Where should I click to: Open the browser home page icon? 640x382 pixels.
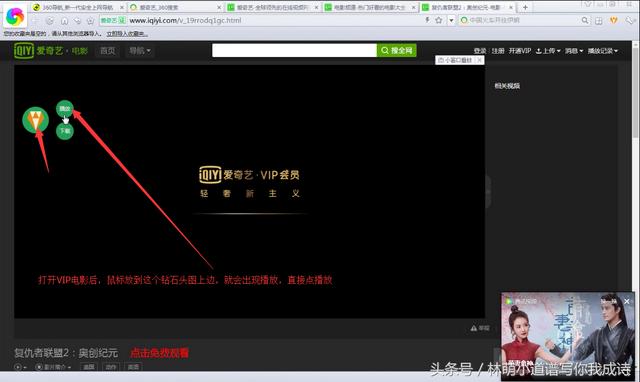(x=64, y=20)
